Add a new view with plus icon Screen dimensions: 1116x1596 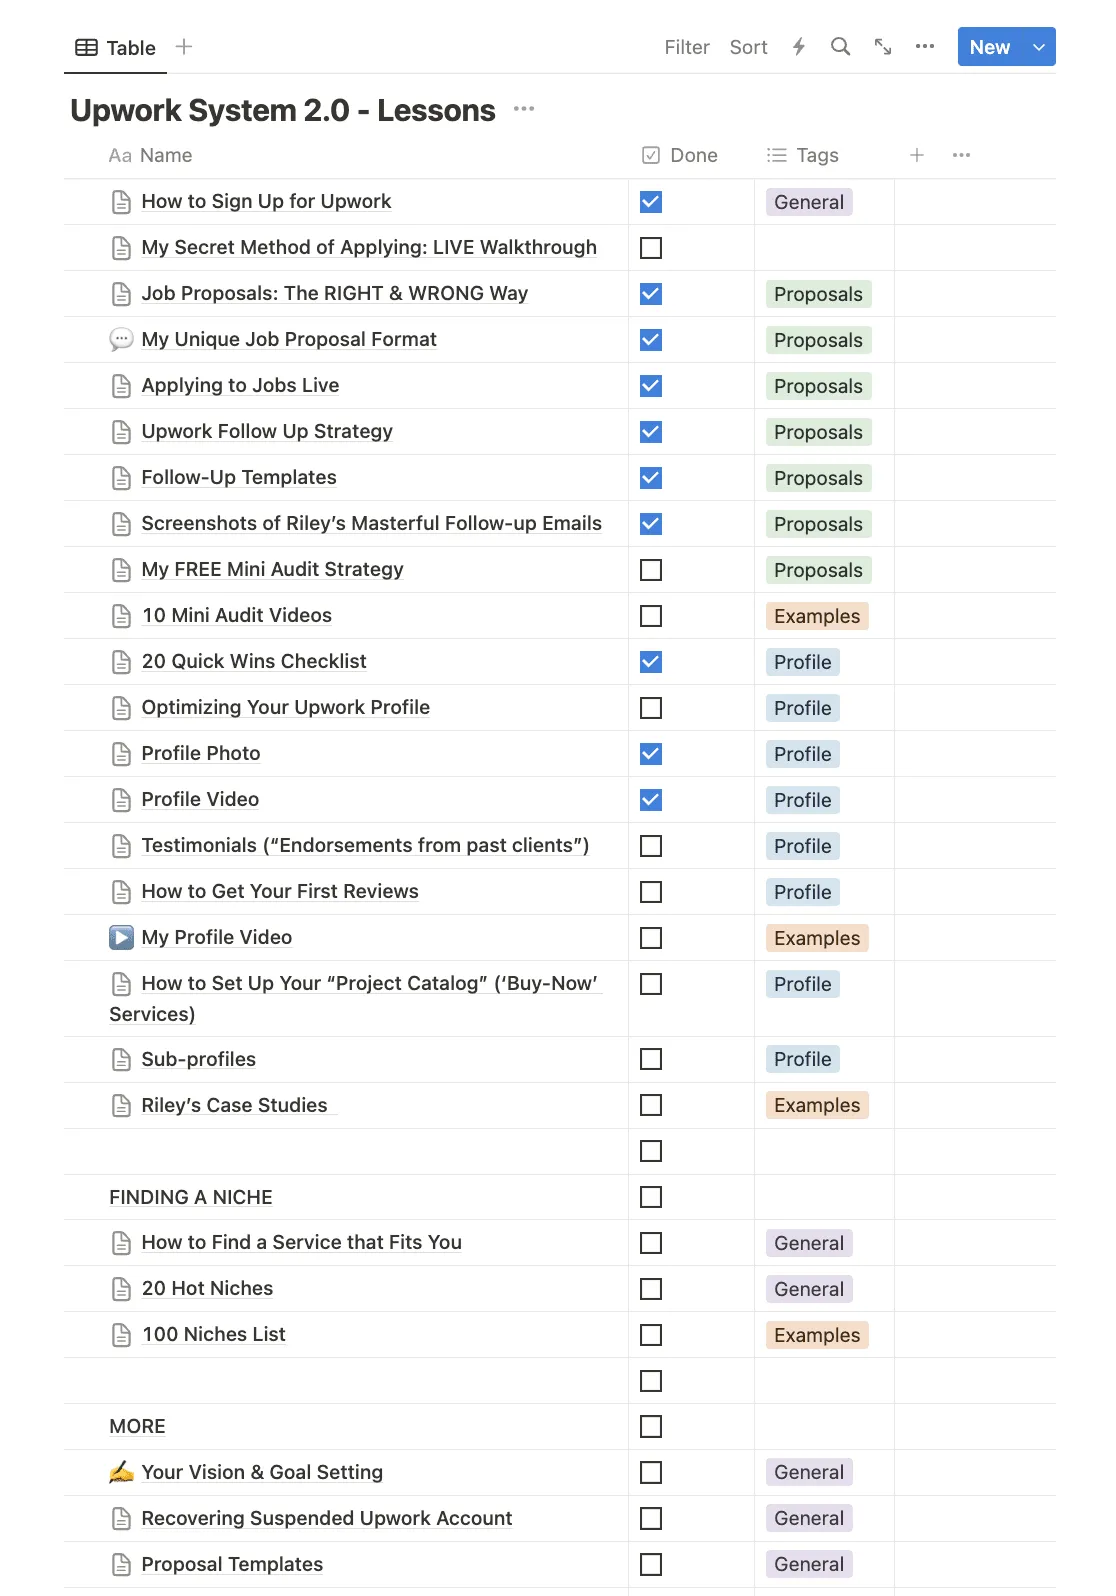(184, 47)
